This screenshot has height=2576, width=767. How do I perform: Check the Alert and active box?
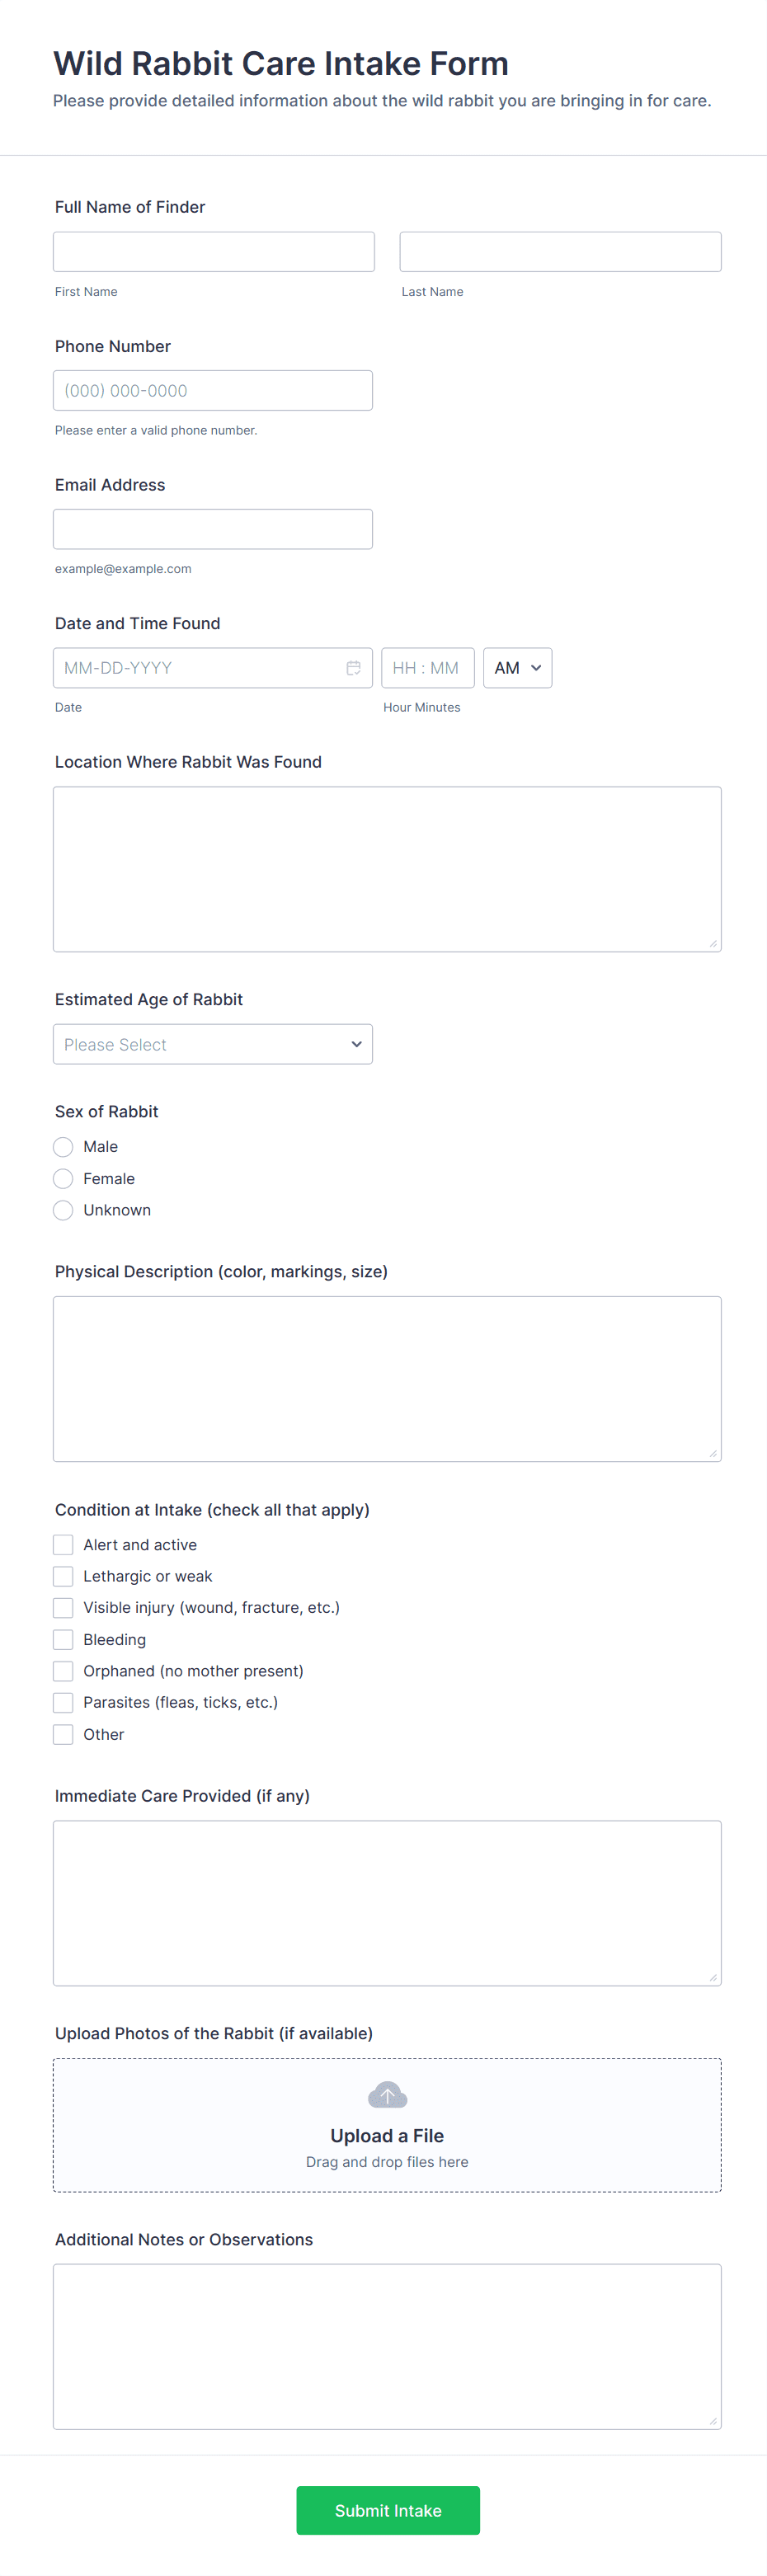[x=63, y=1545]
